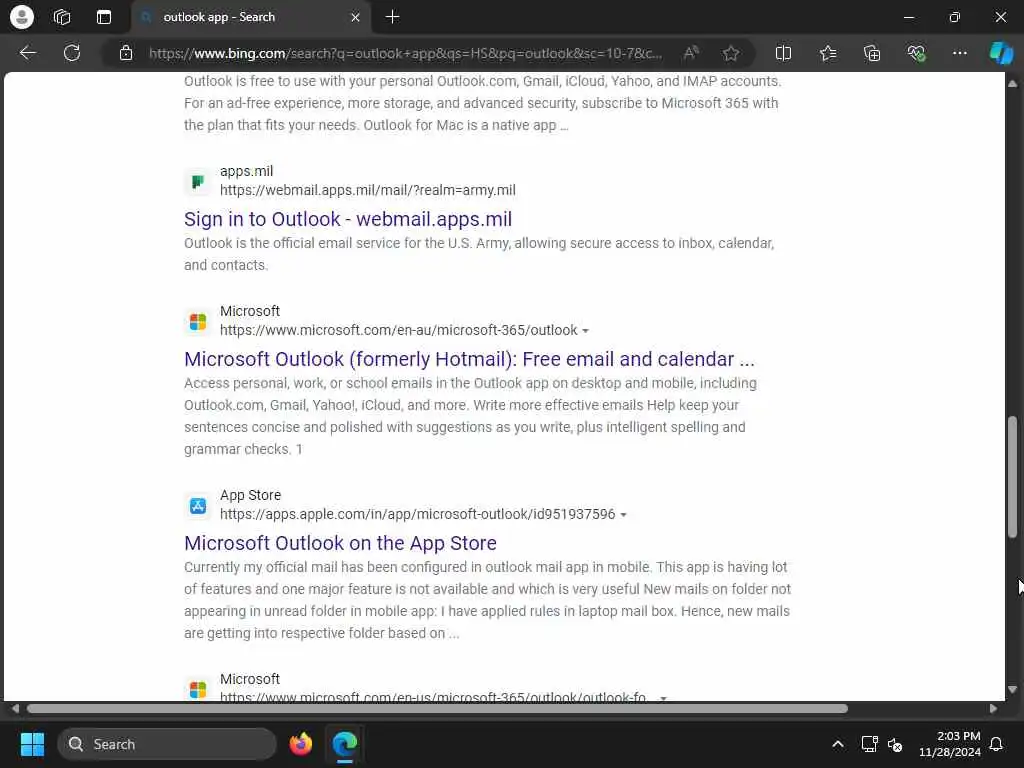The width and height of the screenshot is (1024, 768).
Task: Open the Windows Start menu
Action: pyautogui.click(x=32, y=744)
